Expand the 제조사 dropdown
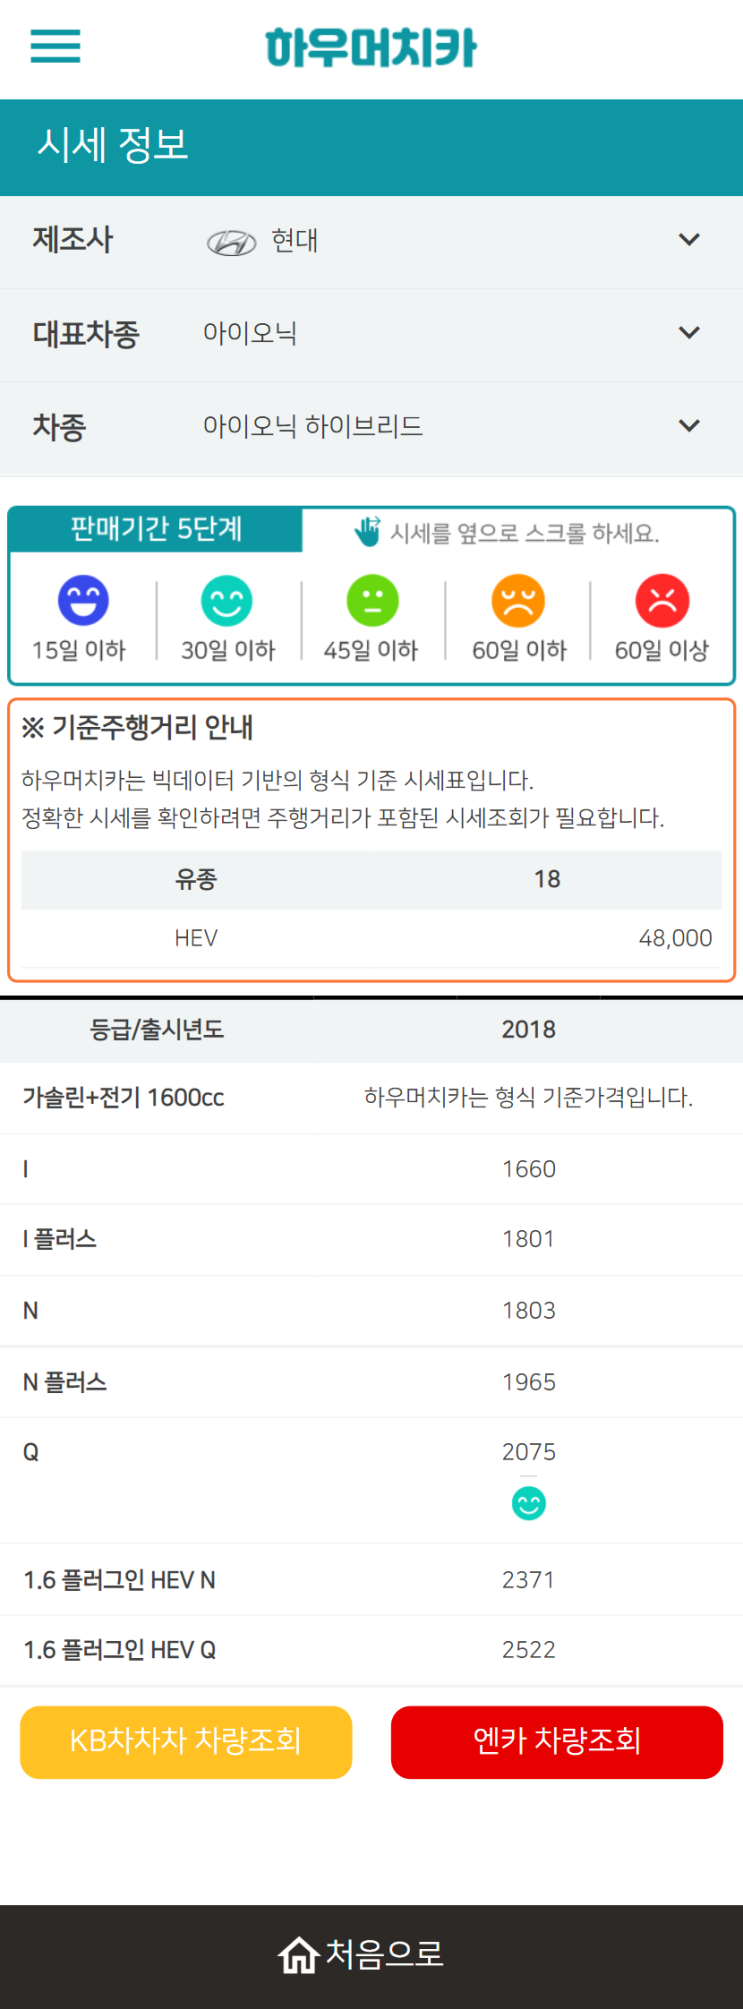743x2009 pixels. click(689, 240)
